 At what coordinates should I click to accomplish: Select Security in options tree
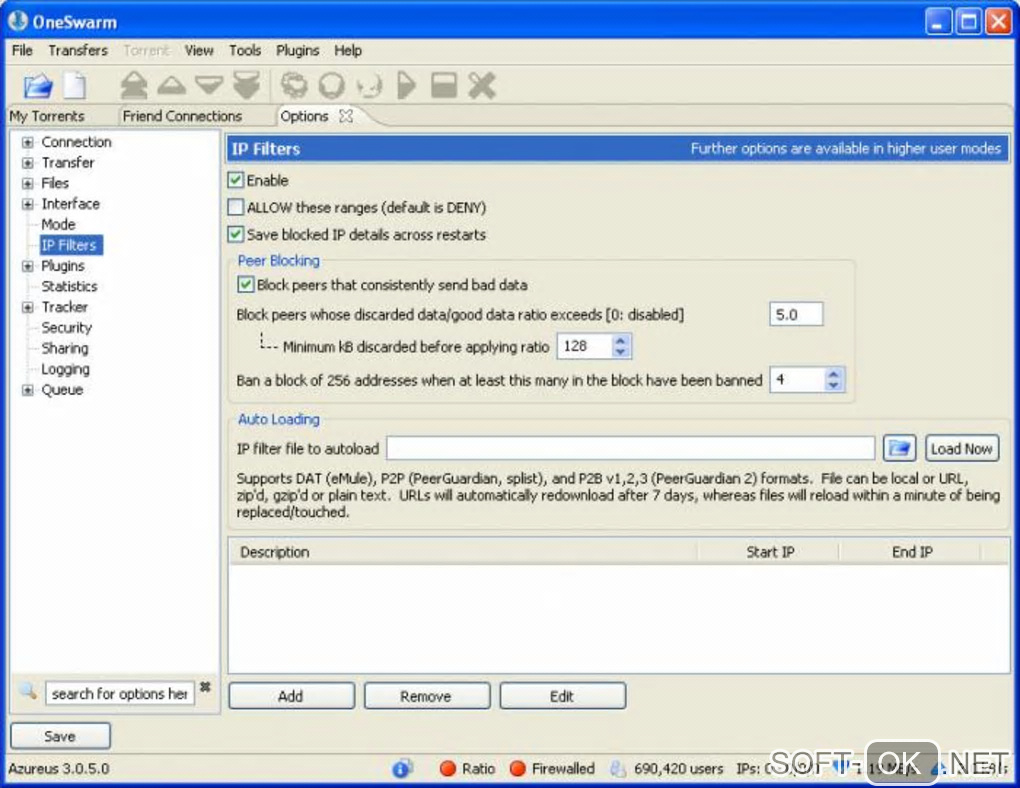(66, 328)
